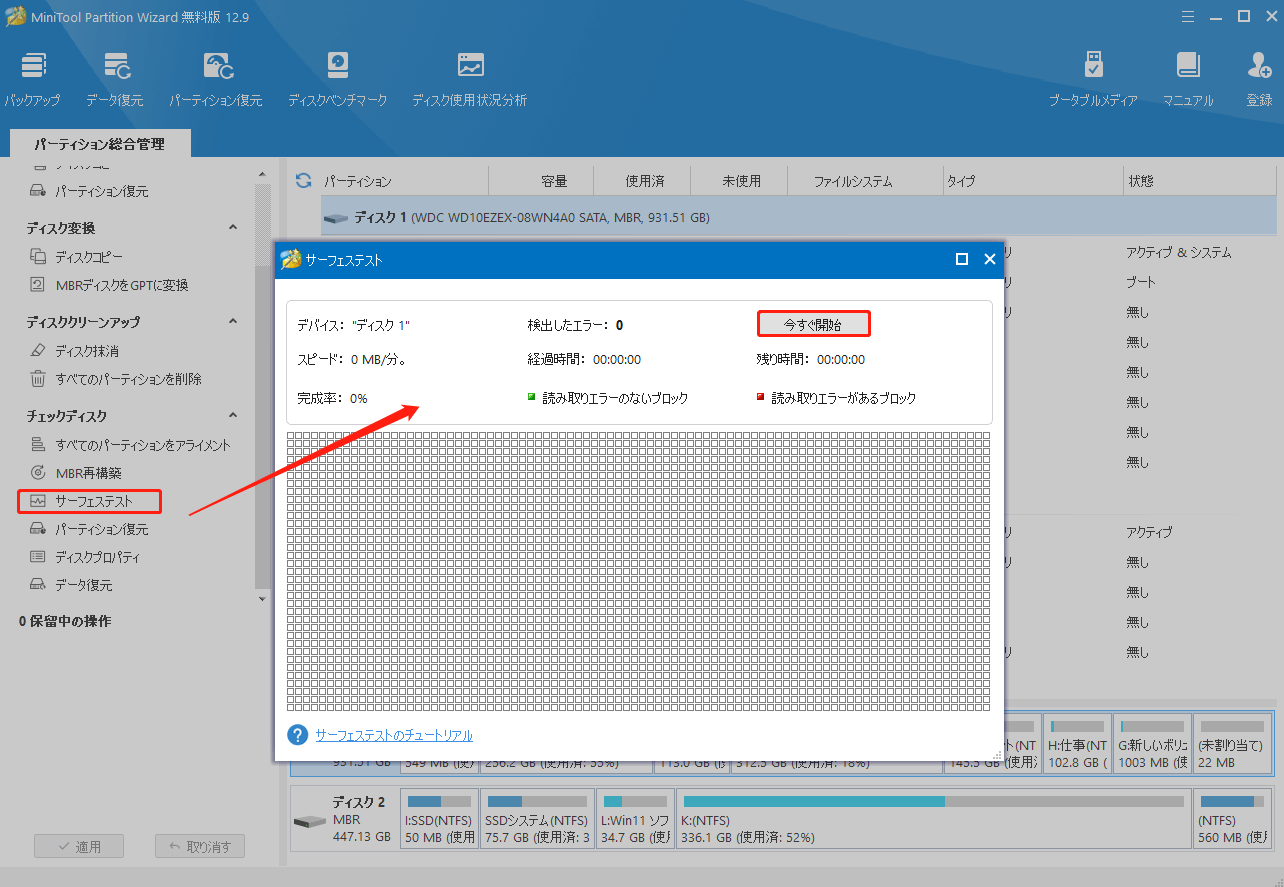1284x887 pixels.
Task: Click sidebar scrollbar down arrow
Action: 263,599
